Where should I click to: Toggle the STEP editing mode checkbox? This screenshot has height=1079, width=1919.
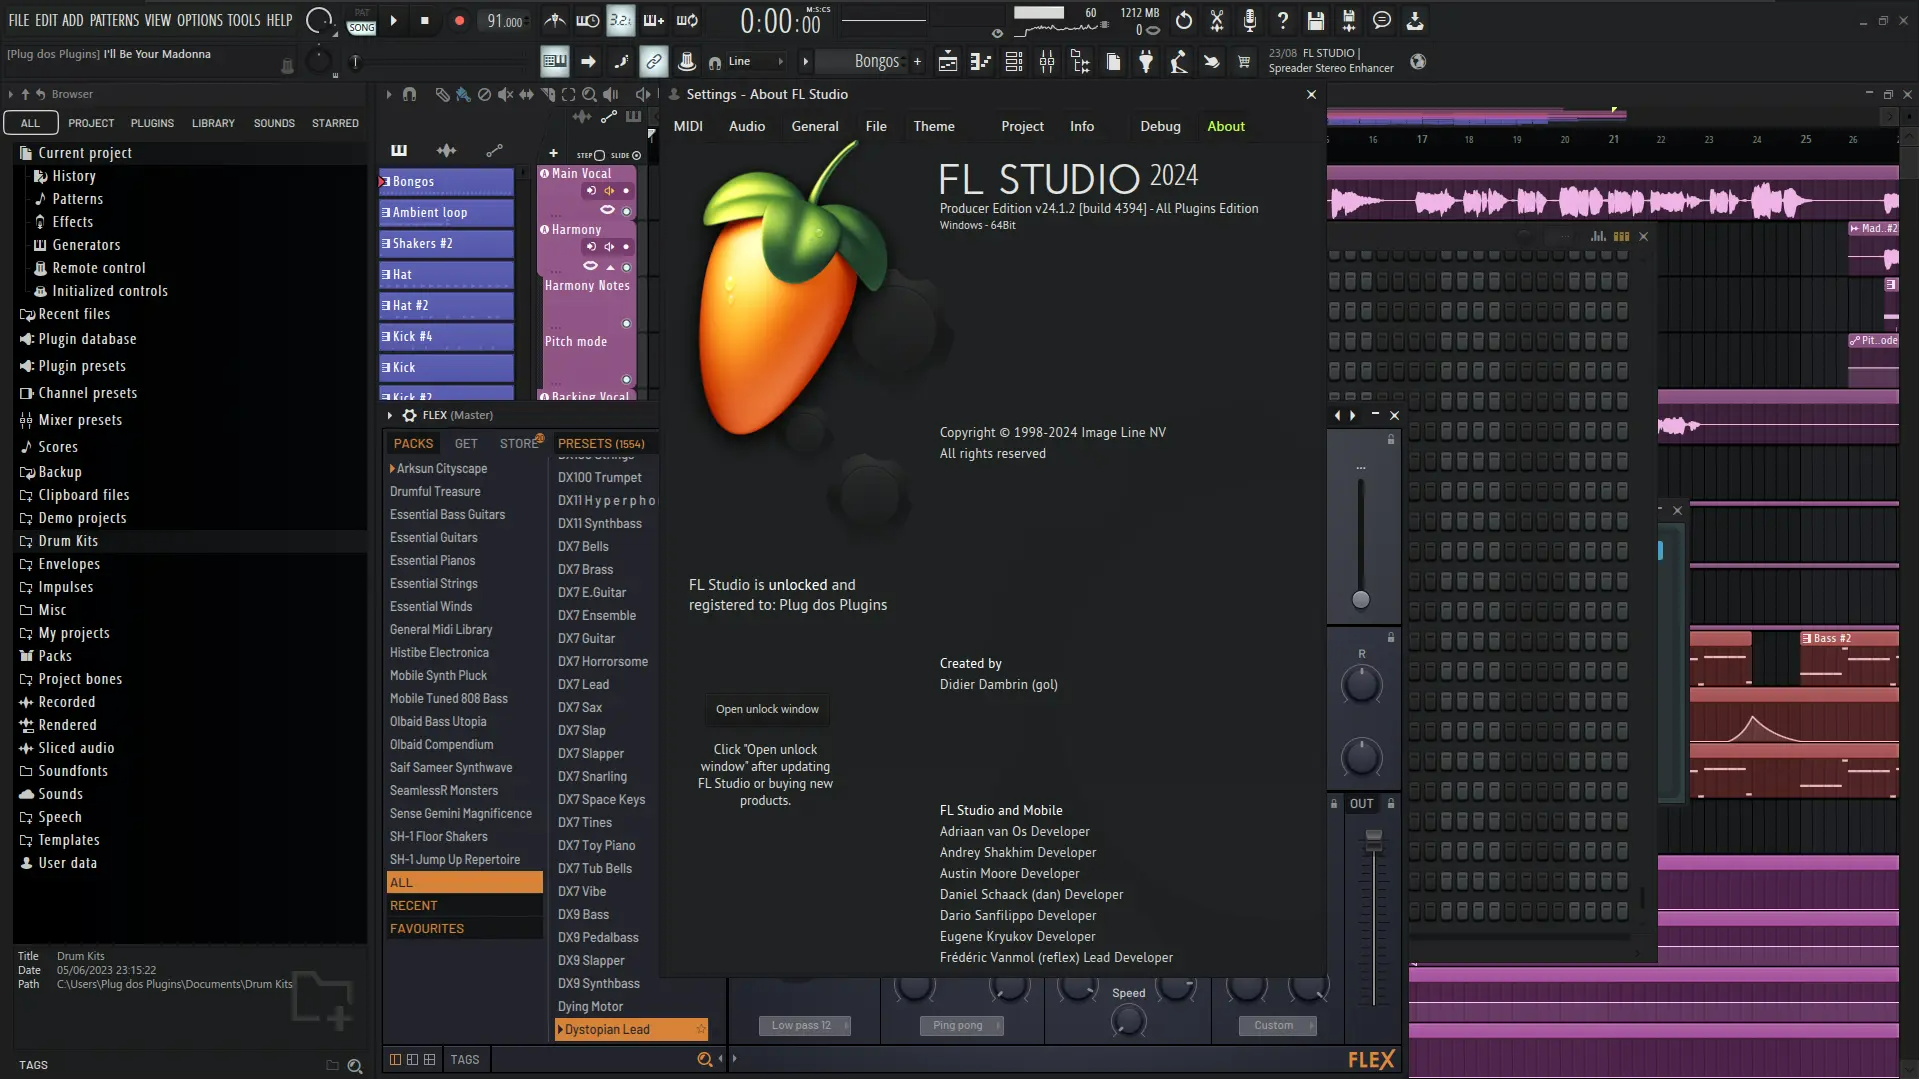click(x=599, y=155)
